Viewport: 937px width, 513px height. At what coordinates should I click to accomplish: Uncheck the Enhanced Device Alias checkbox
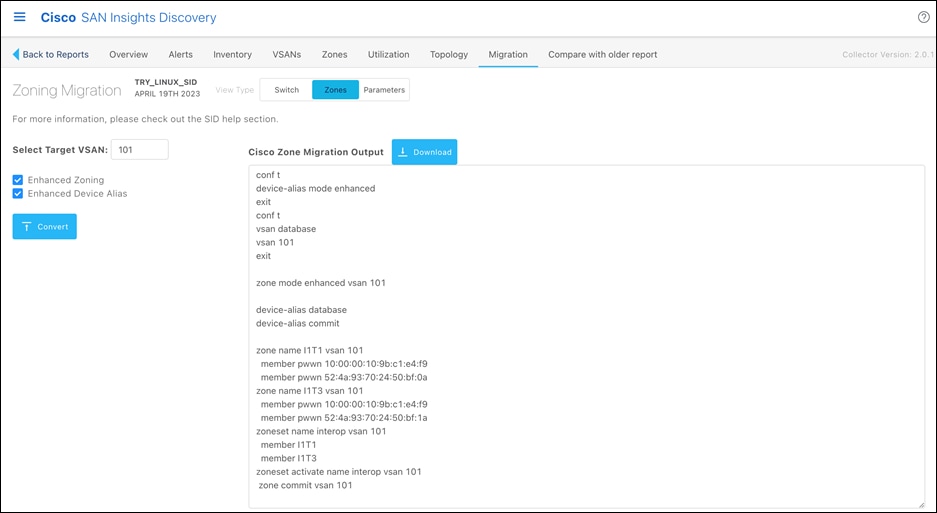[18, 194]
